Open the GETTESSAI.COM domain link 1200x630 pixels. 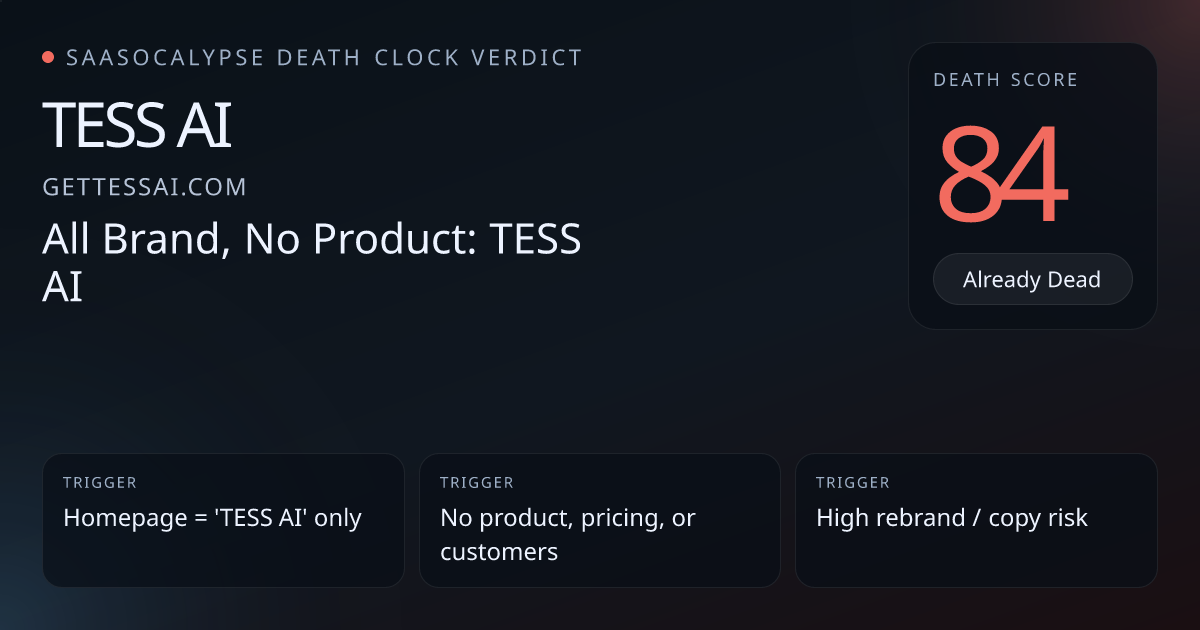(144, 187)
